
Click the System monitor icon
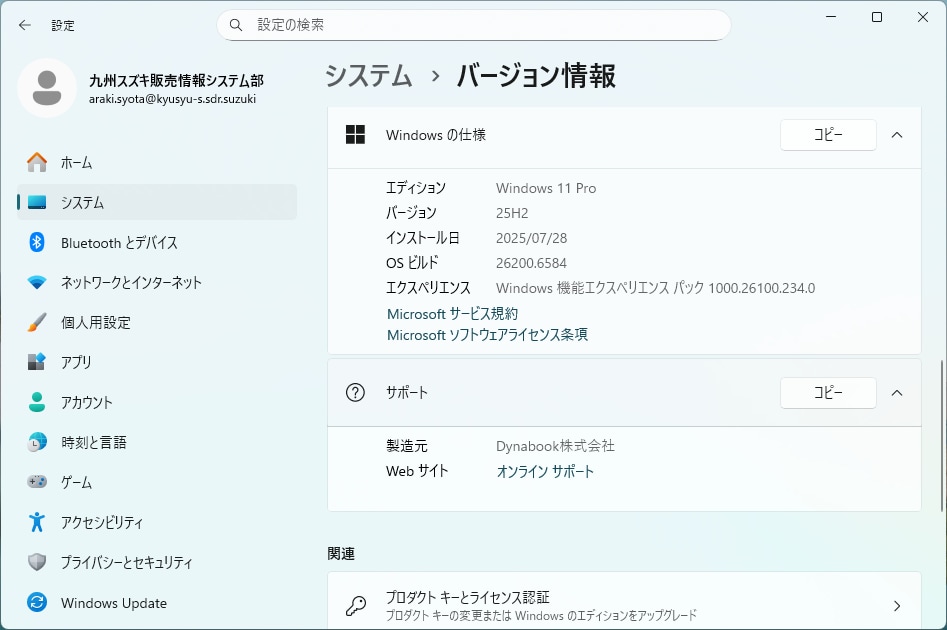pos(37,202)
